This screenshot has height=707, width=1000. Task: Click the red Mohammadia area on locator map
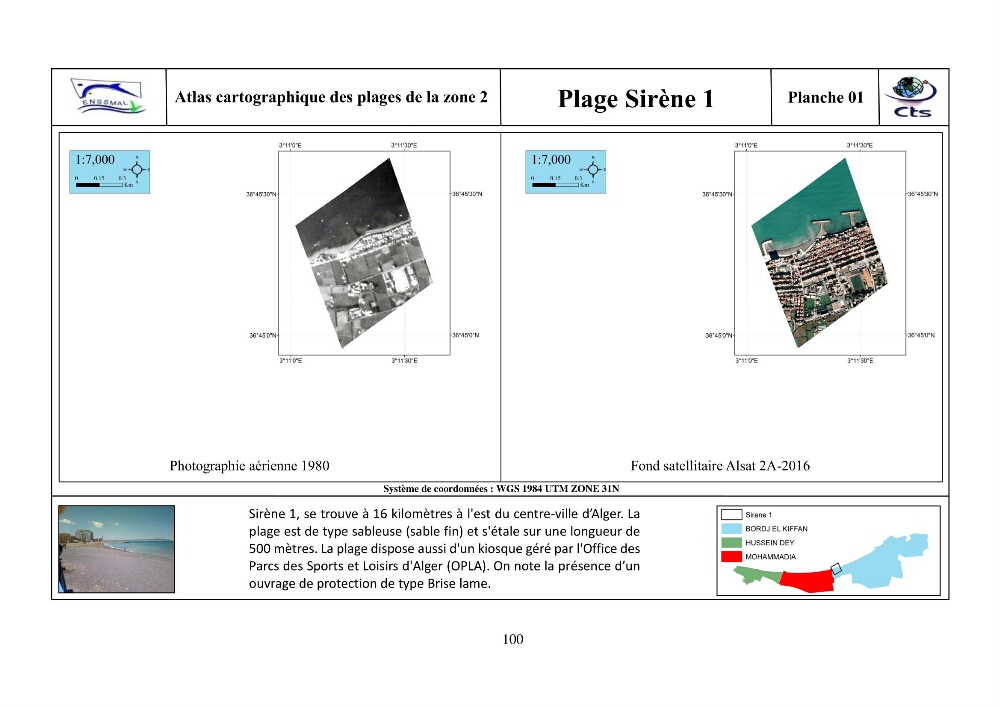point(807,581)
